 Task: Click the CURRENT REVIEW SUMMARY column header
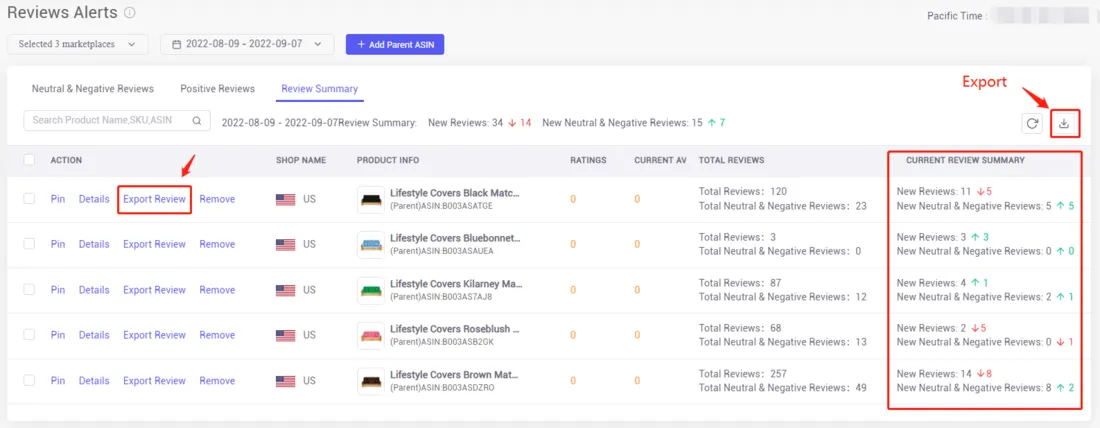[965, 161]
